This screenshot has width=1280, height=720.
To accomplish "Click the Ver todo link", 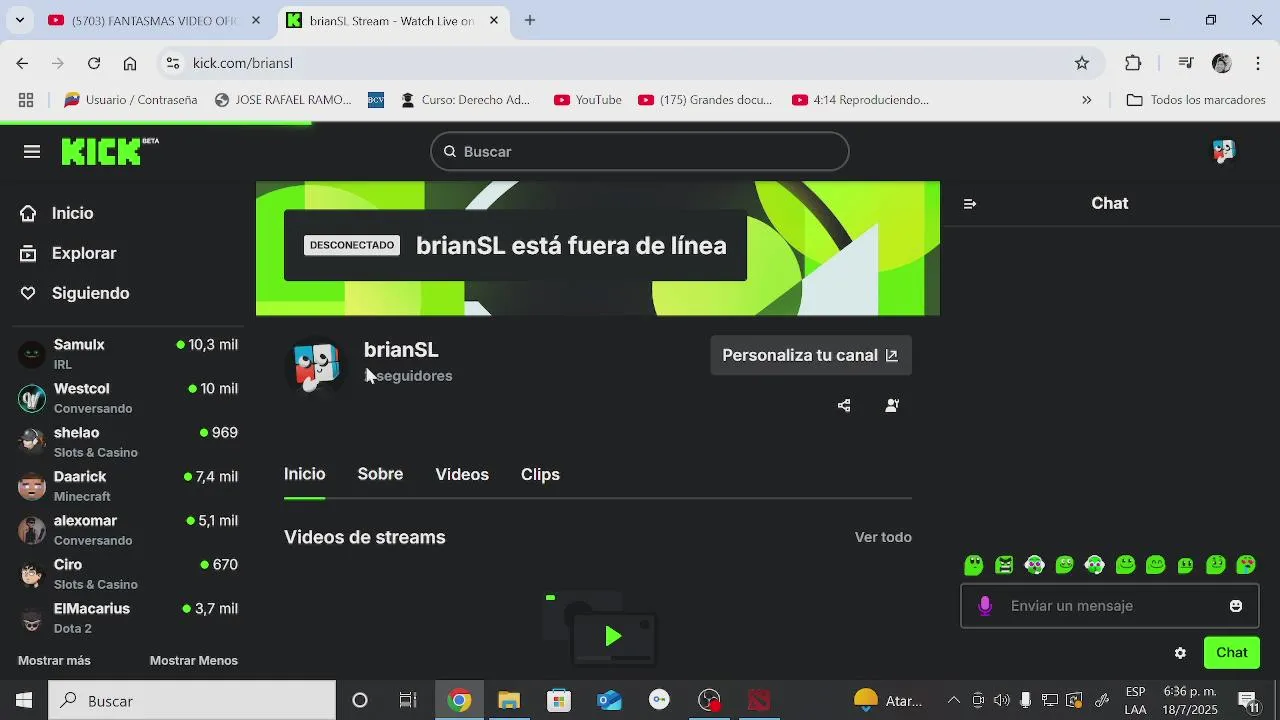I will (x=883, y=537).
